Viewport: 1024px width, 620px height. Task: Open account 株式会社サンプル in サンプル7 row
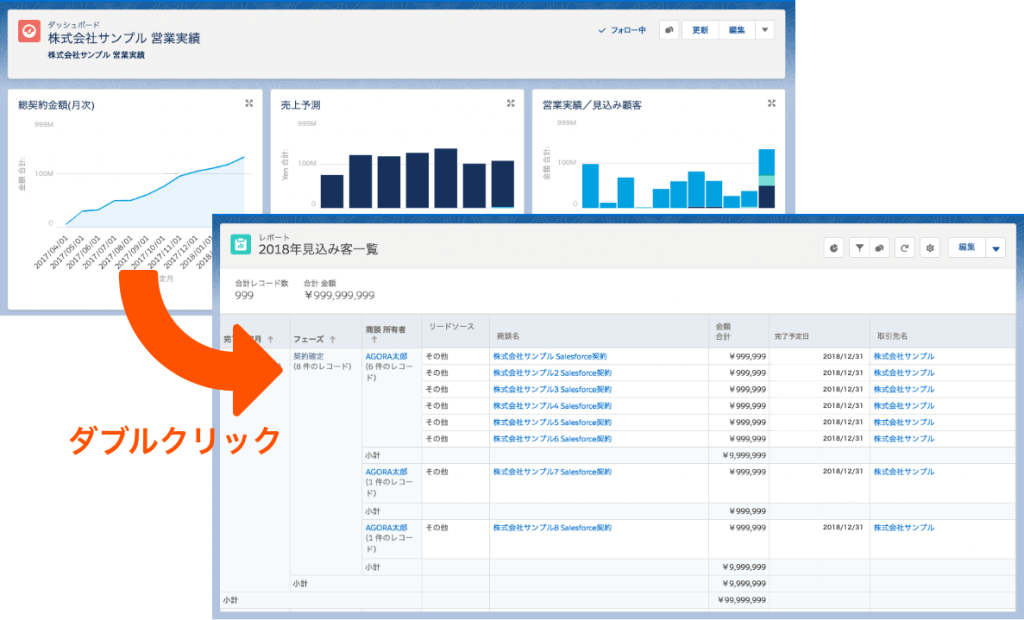904,472
